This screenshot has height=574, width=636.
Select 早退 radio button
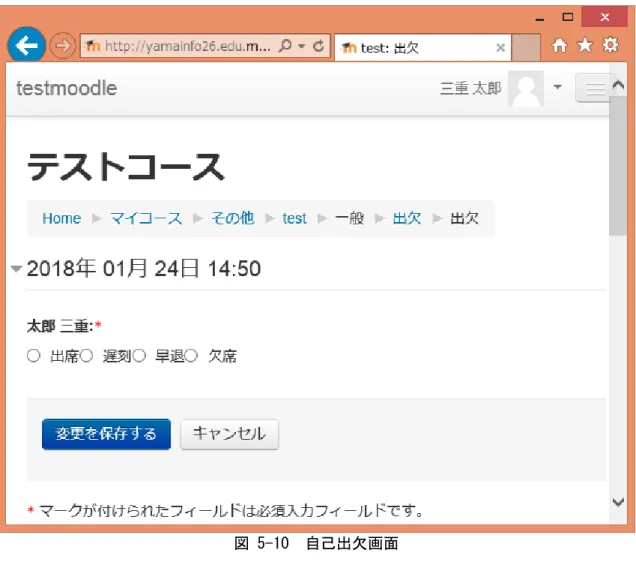[139, 356]
